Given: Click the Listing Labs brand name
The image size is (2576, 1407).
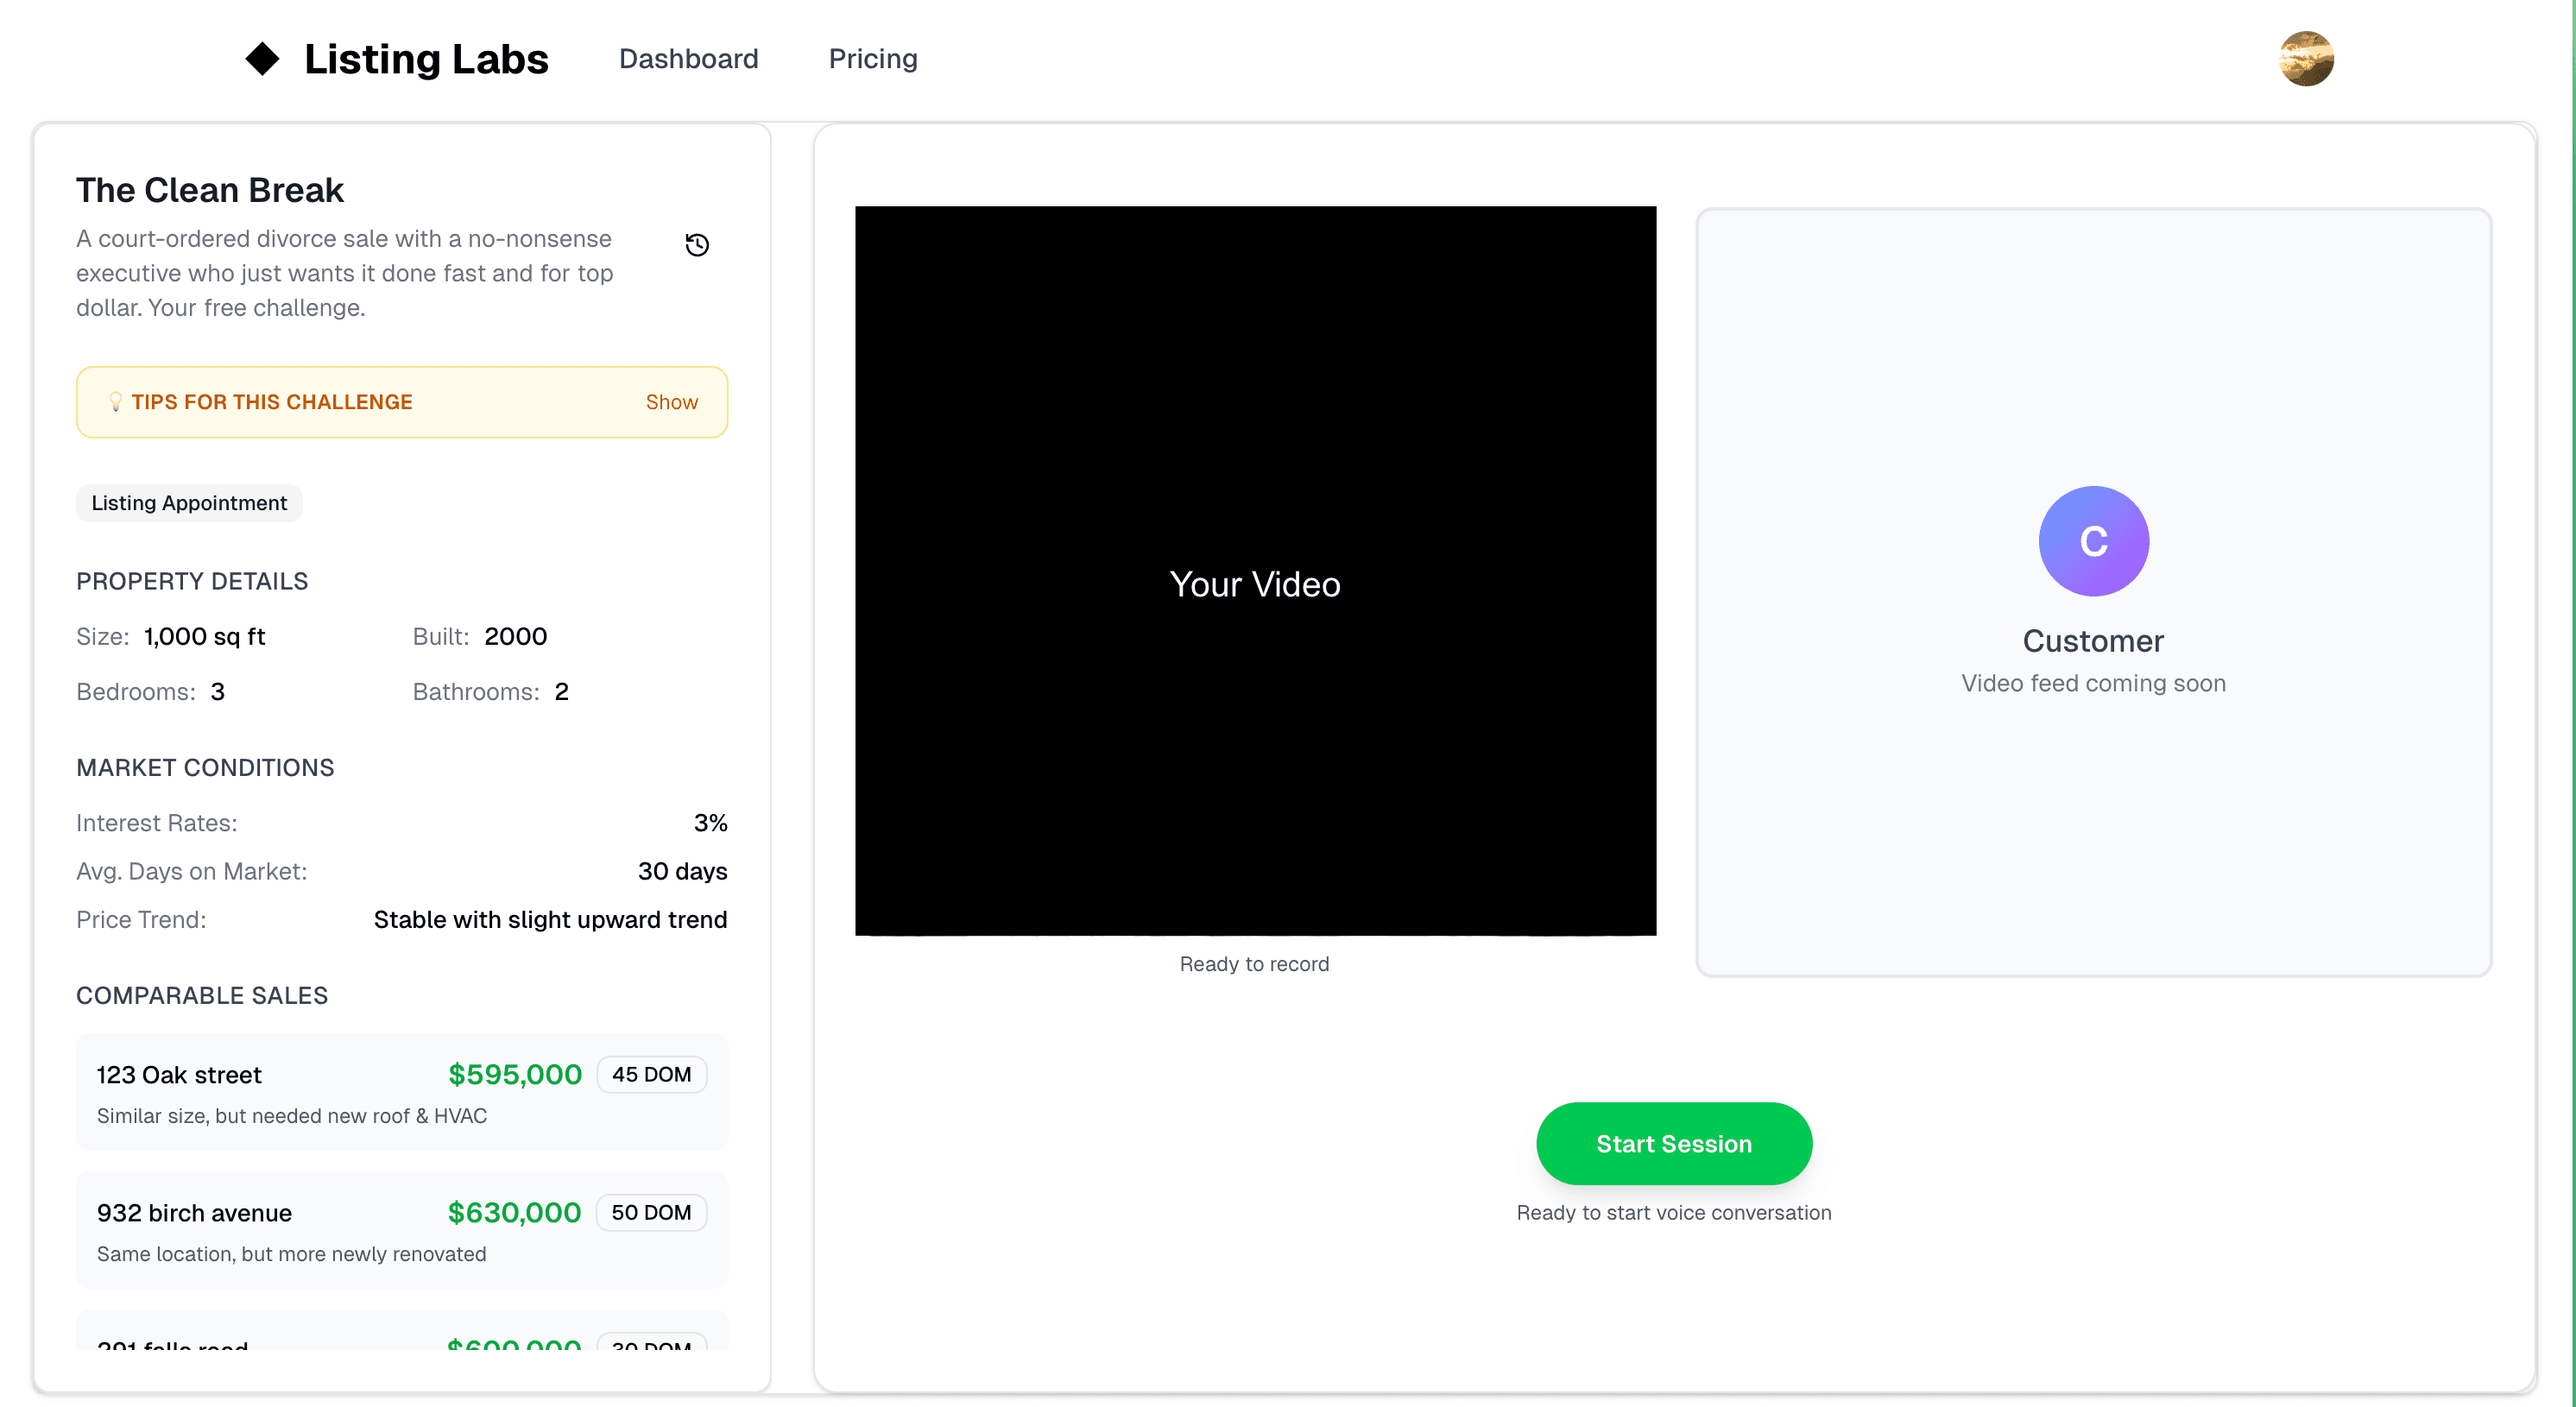Looking at the screenshot, I should pos(426,59).
